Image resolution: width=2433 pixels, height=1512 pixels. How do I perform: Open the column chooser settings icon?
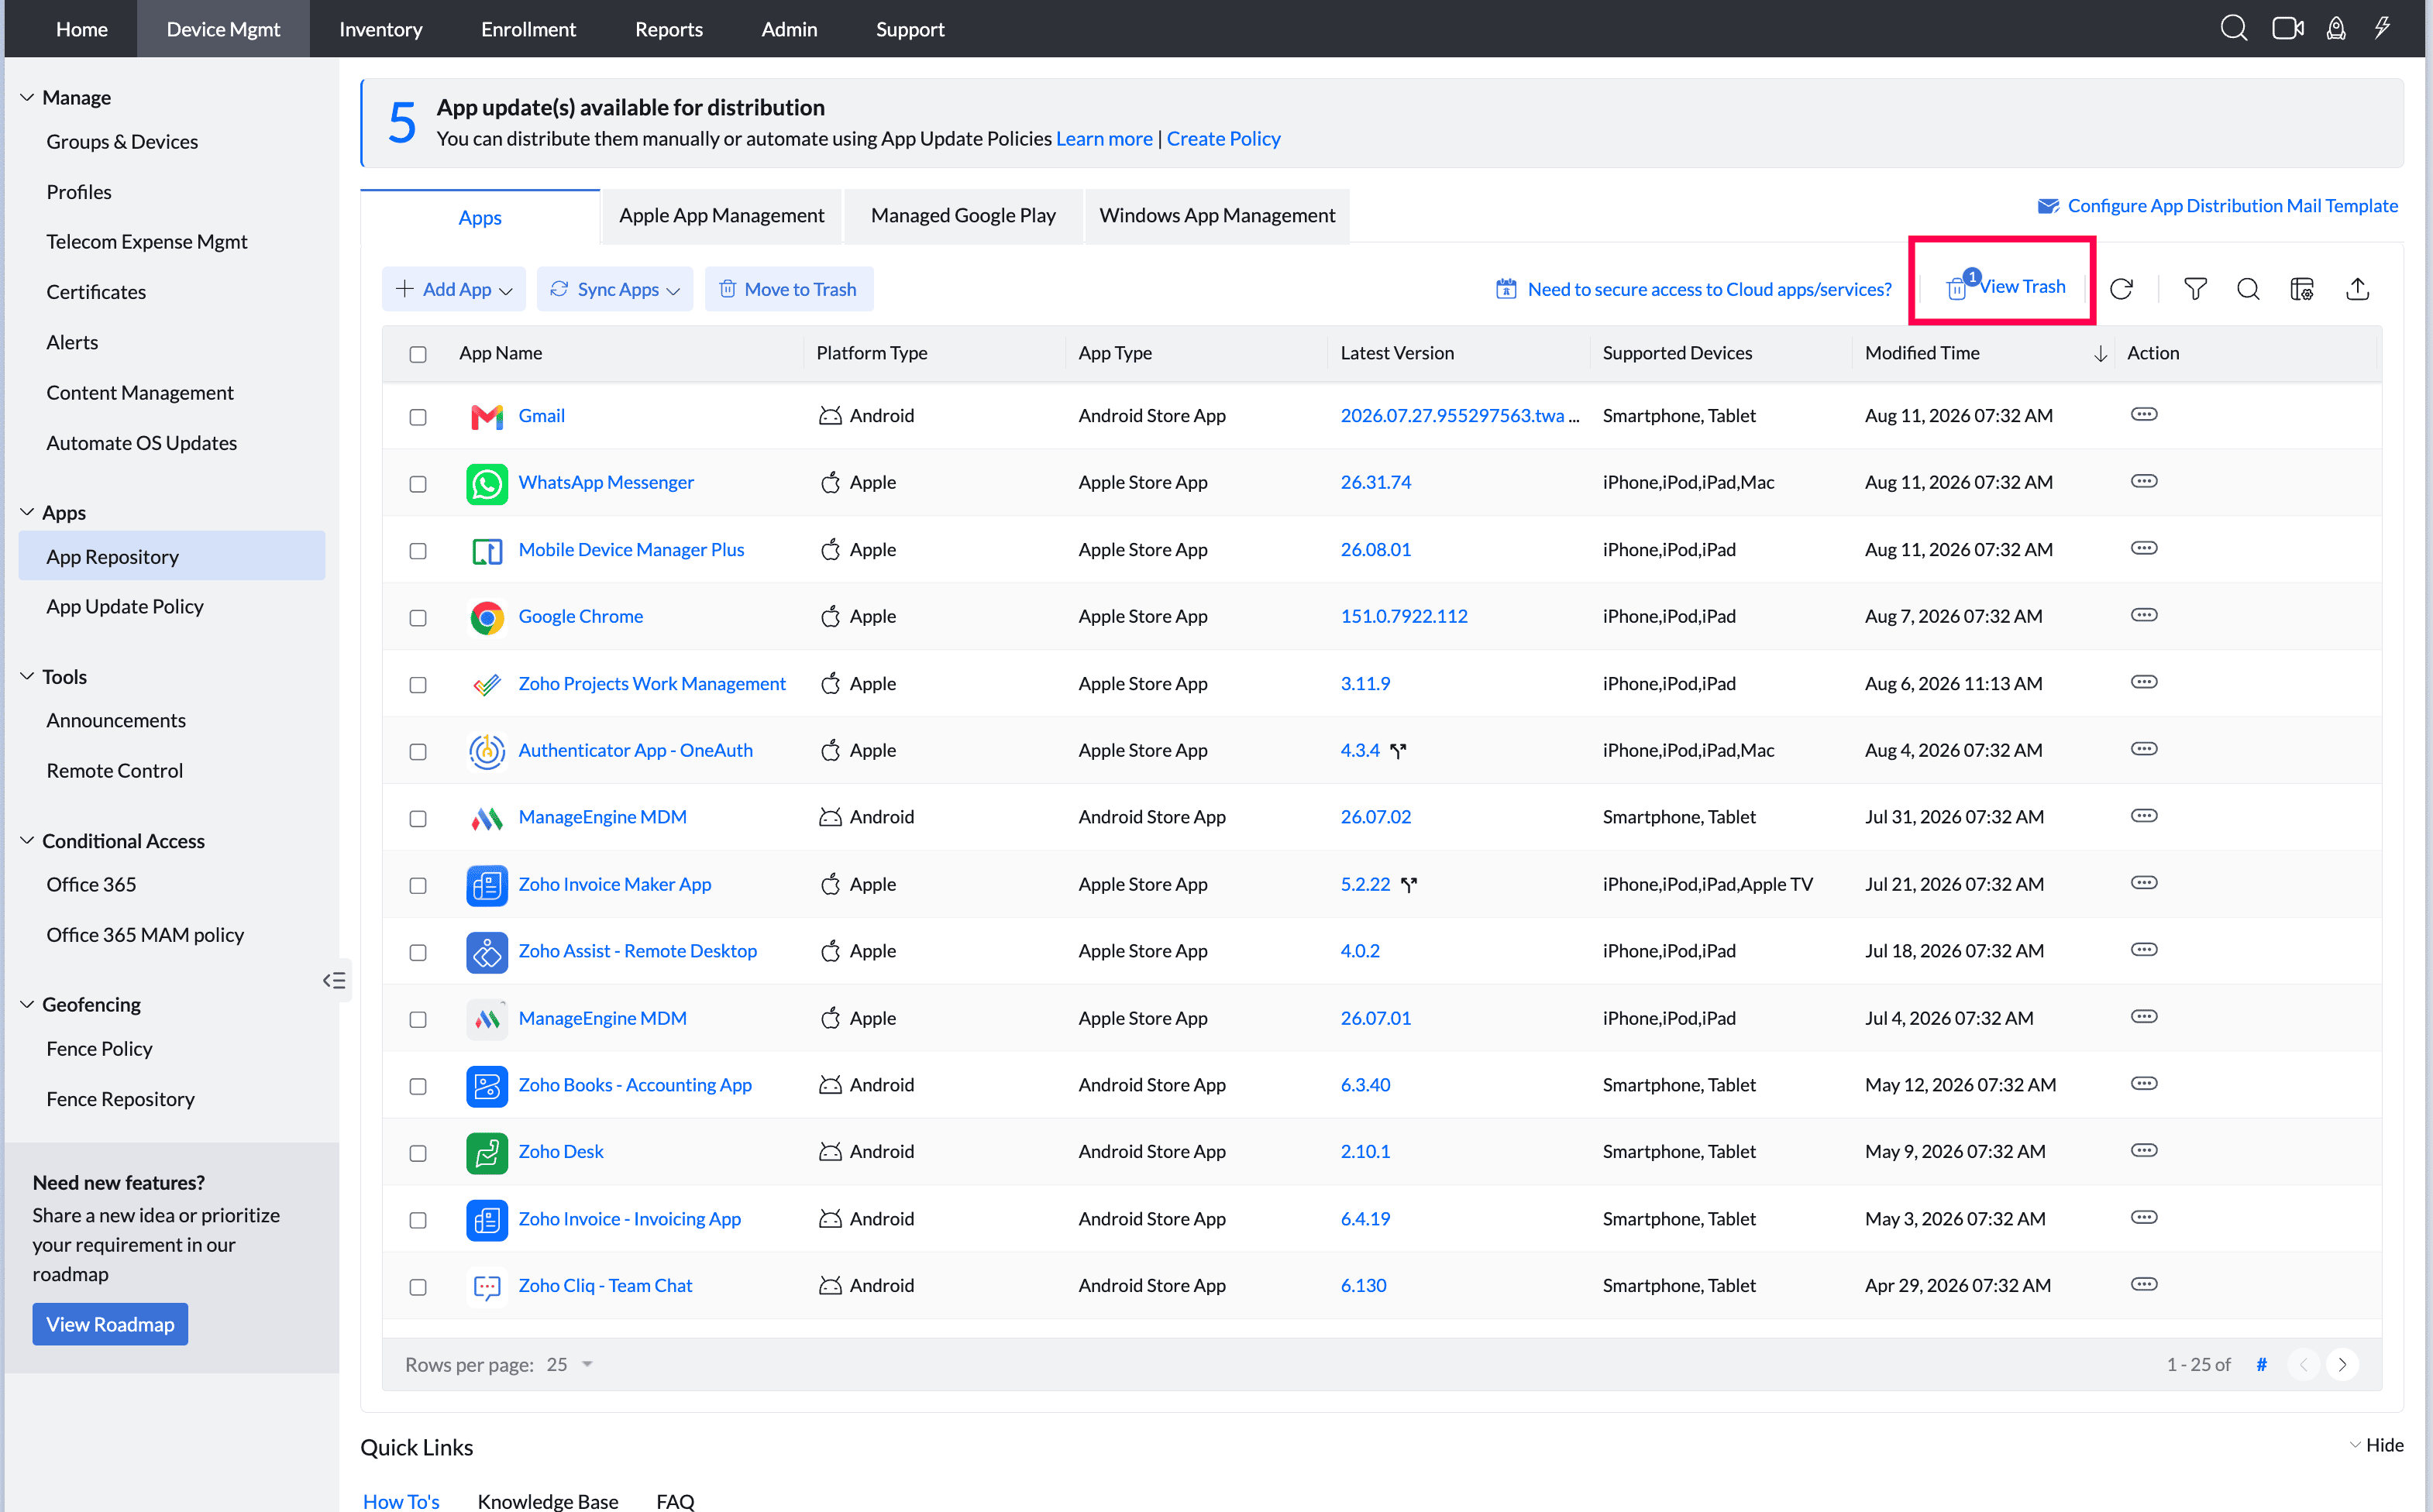pyautogui.click(x=2302, y=289)
